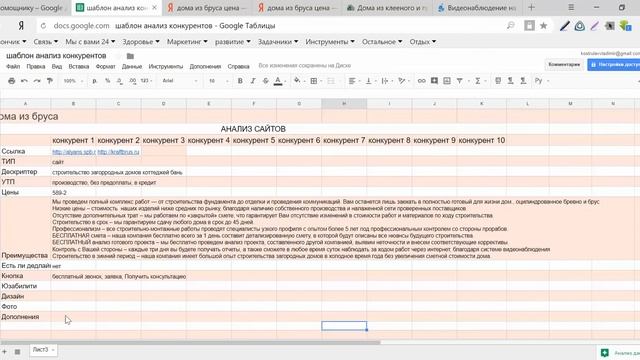The image size is (640, 360).
Task: Click the ТИП row cell containing сайт
Action: pyautogui.click(x=73, y=162)
